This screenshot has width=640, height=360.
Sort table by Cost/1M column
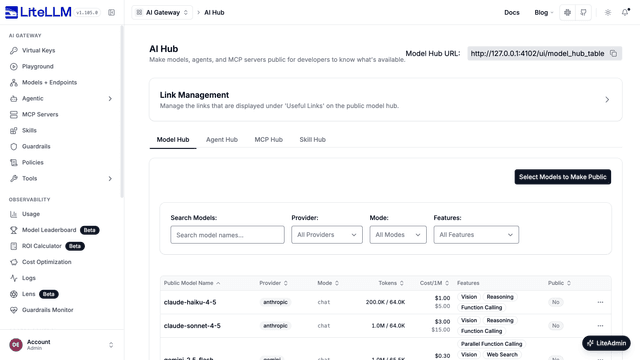click(x=434, y=283)
